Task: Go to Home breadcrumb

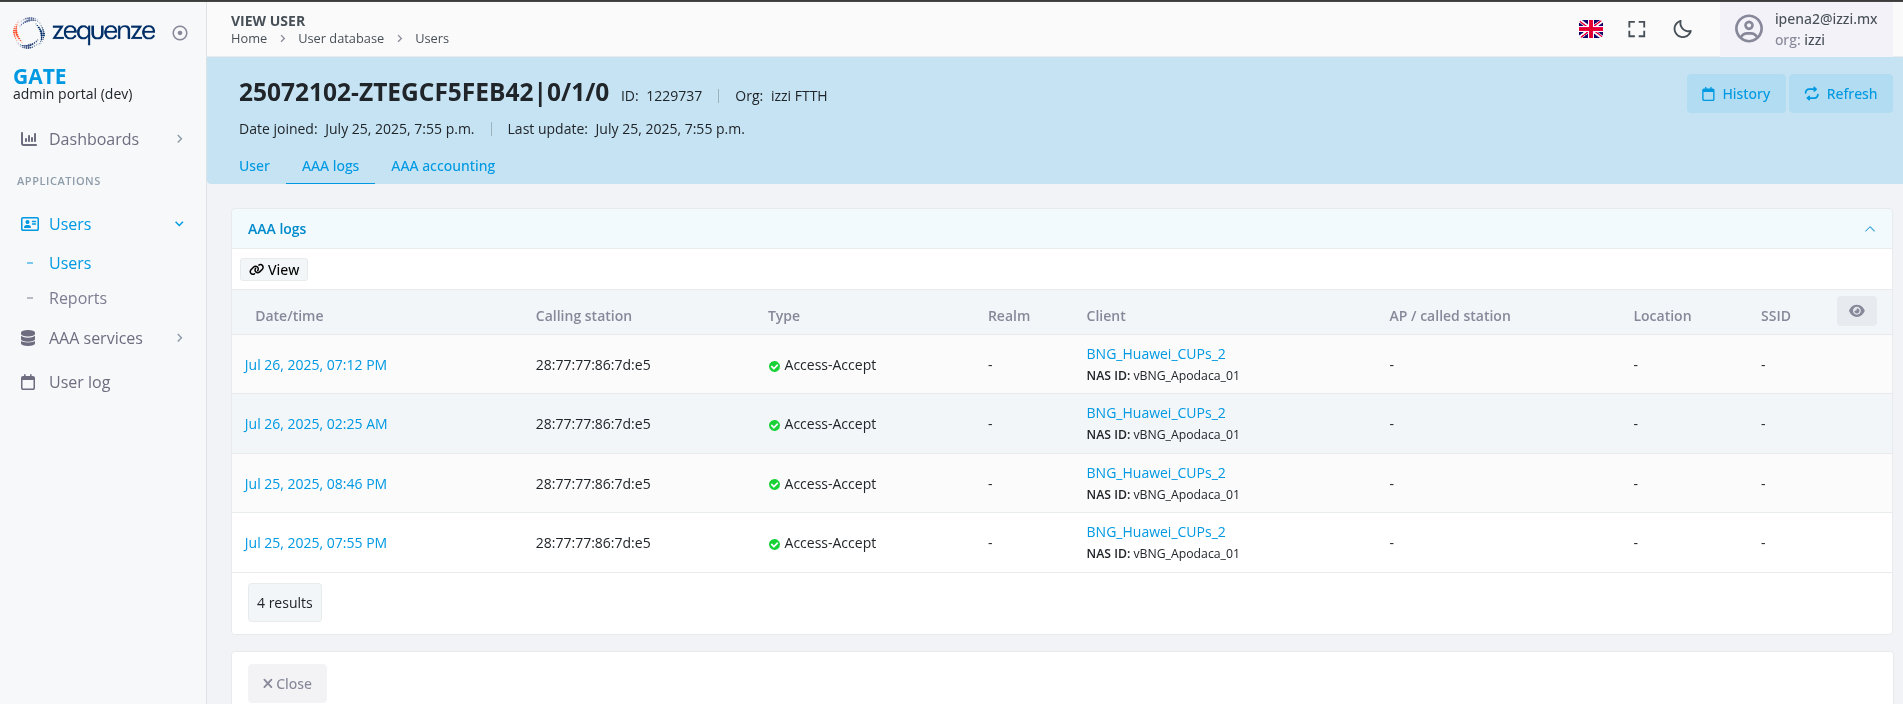Action: tap(249, 39)
